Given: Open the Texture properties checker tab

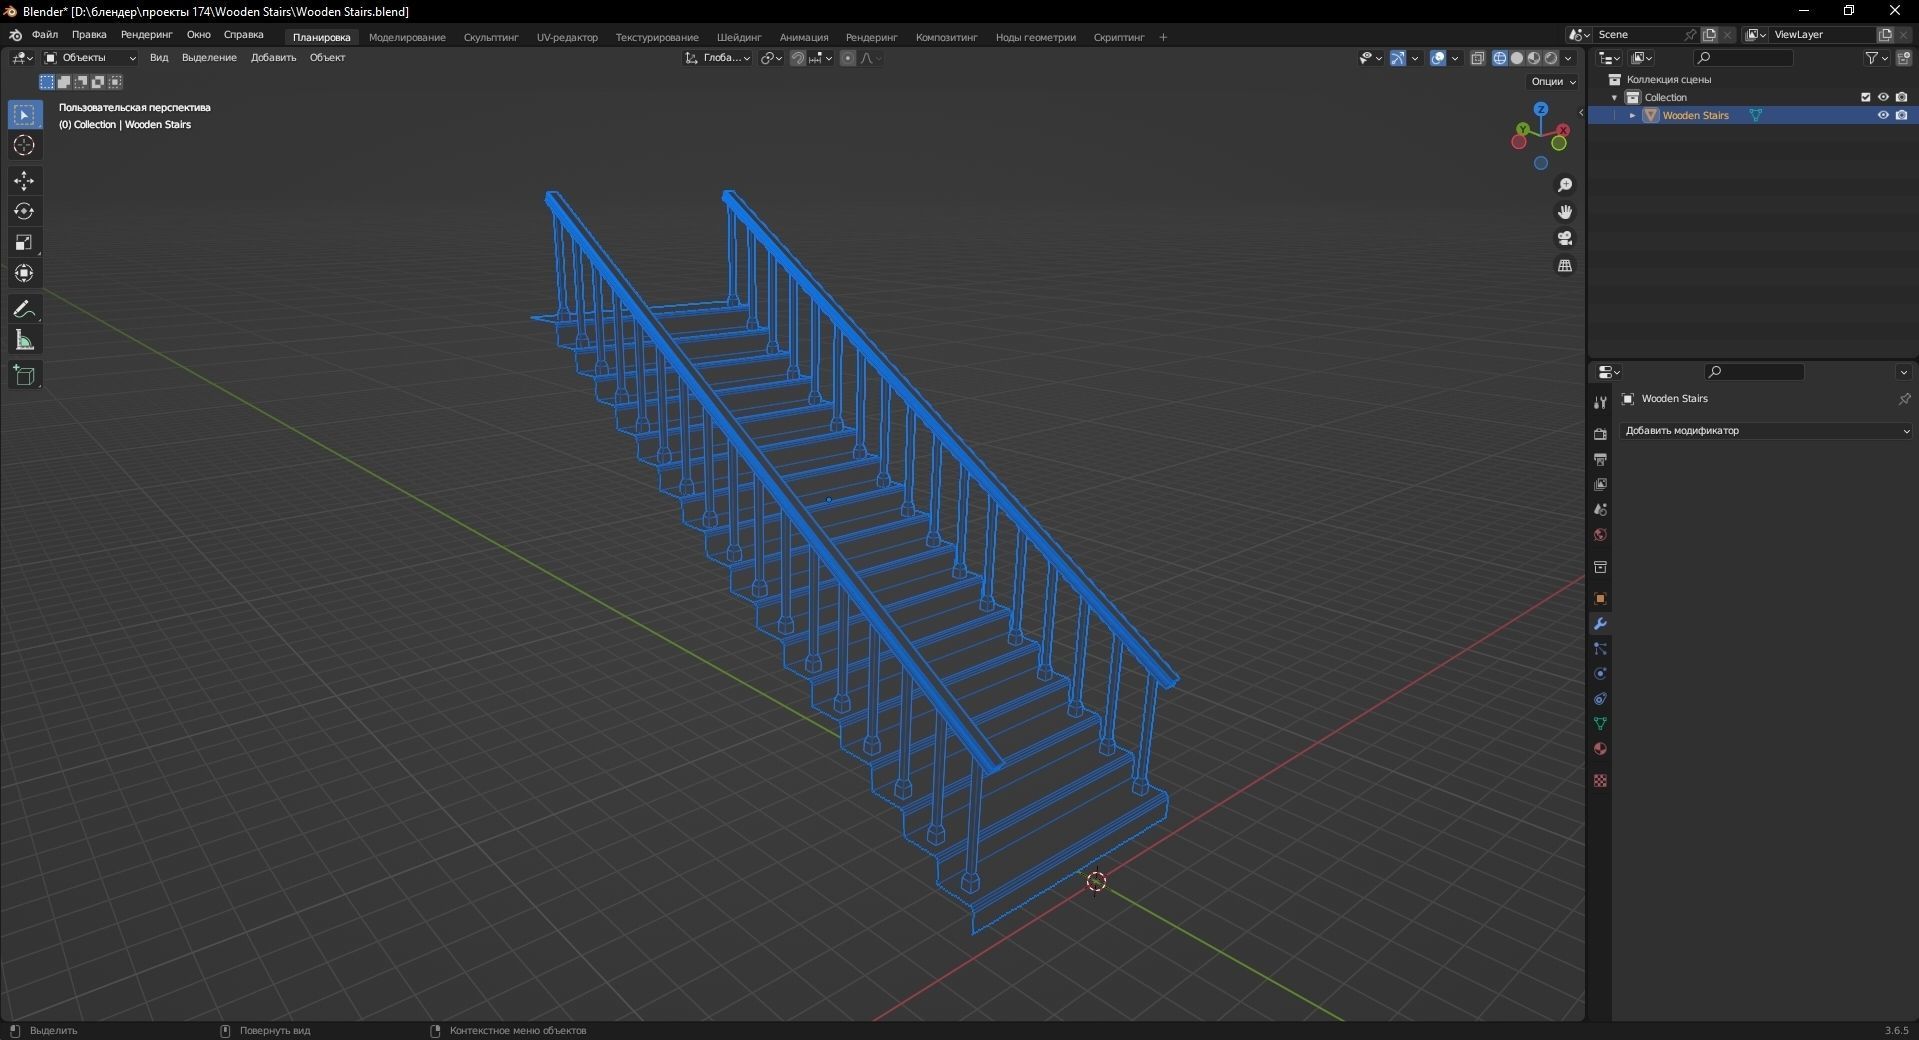Looking at the screenshot, I should click(x=1600, y=781).
